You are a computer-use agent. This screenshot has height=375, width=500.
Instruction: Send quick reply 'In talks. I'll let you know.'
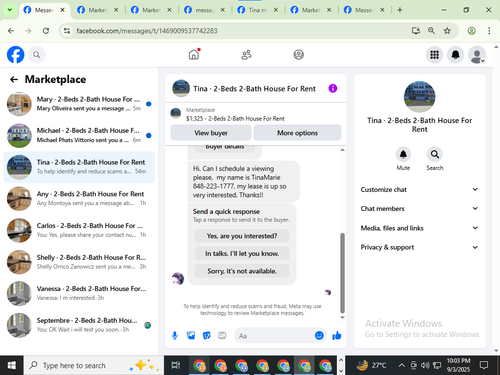(x=242, y=254)
